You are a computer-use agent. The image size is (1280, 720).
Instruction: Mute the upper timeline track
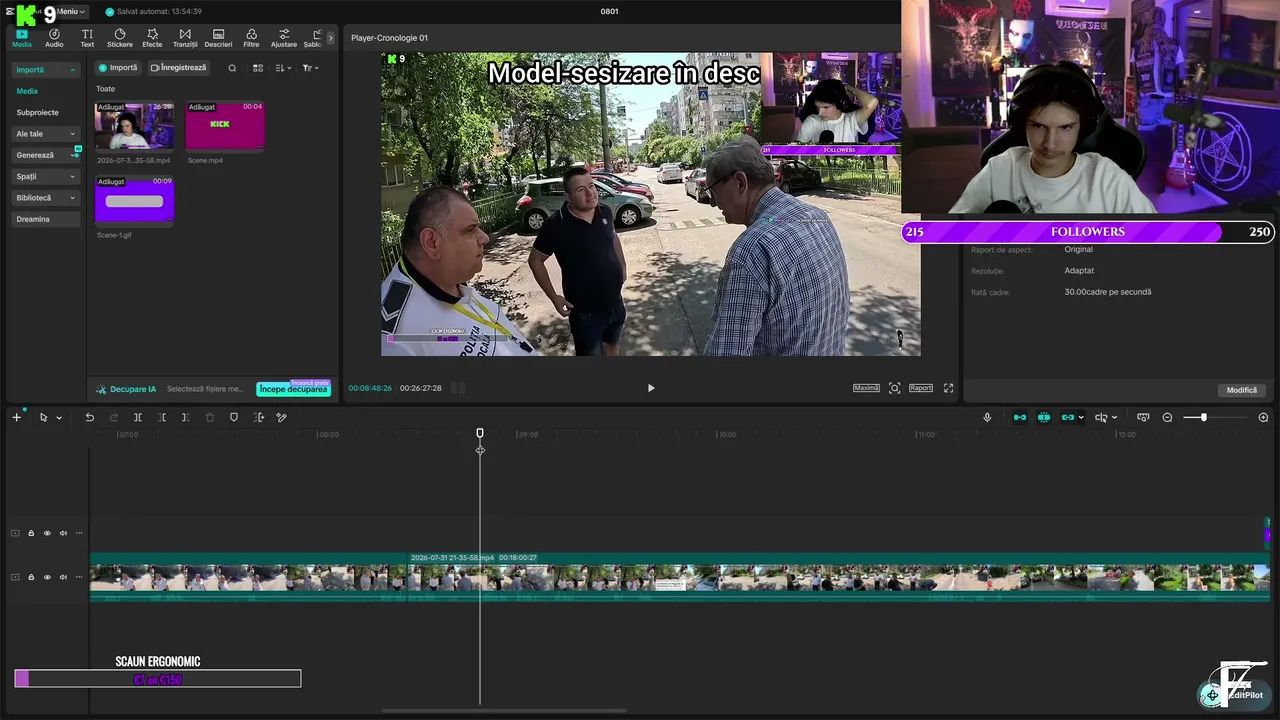pos(63,533)
